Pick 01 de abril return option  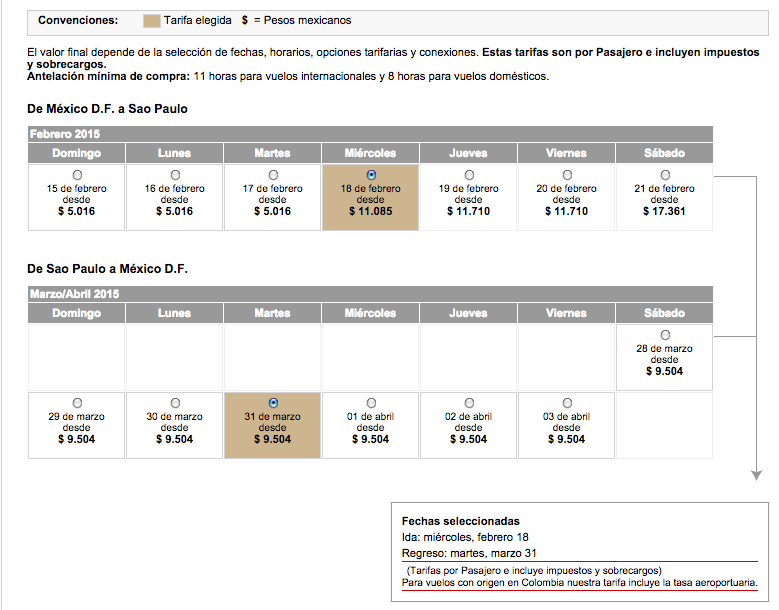(x=371, y=403)
